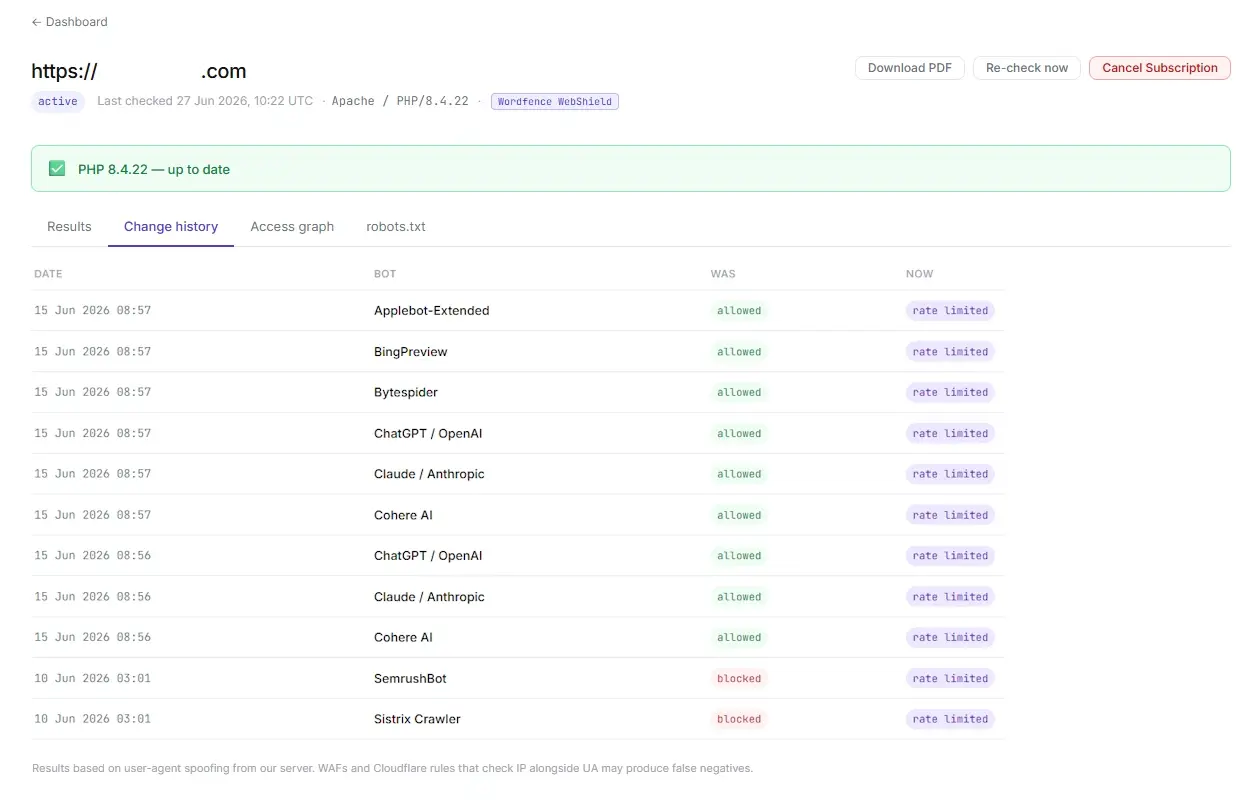Image resolution: width=1241 pixels, height=800 pixels.
Task: Select the Change history tab
Action: (x=171, y=227)
